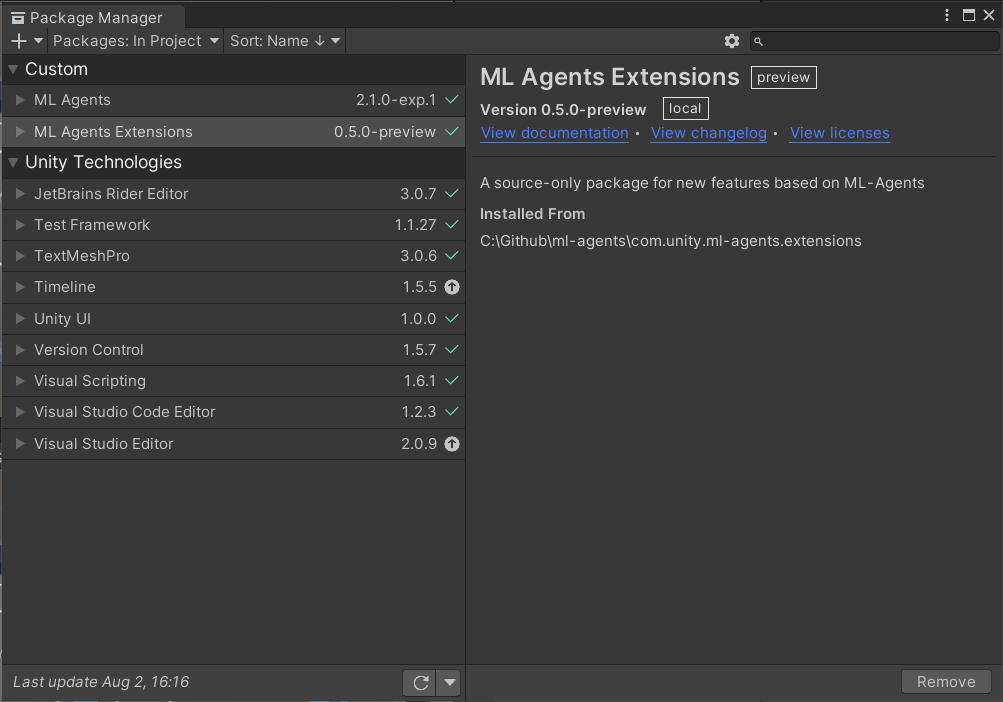The image size is (1003, 702).
Task: Expand the Visual Studio Code Editor arrow
Action: [20, 412]
